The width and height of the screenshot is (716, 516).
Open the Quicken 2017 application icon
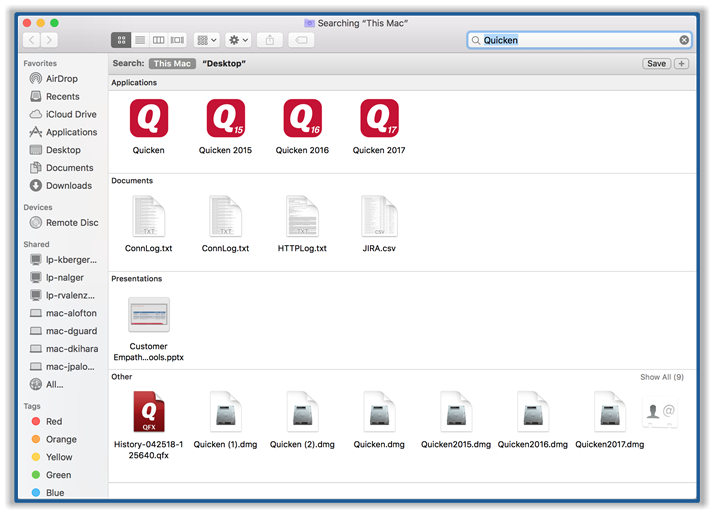pos(379,119)
